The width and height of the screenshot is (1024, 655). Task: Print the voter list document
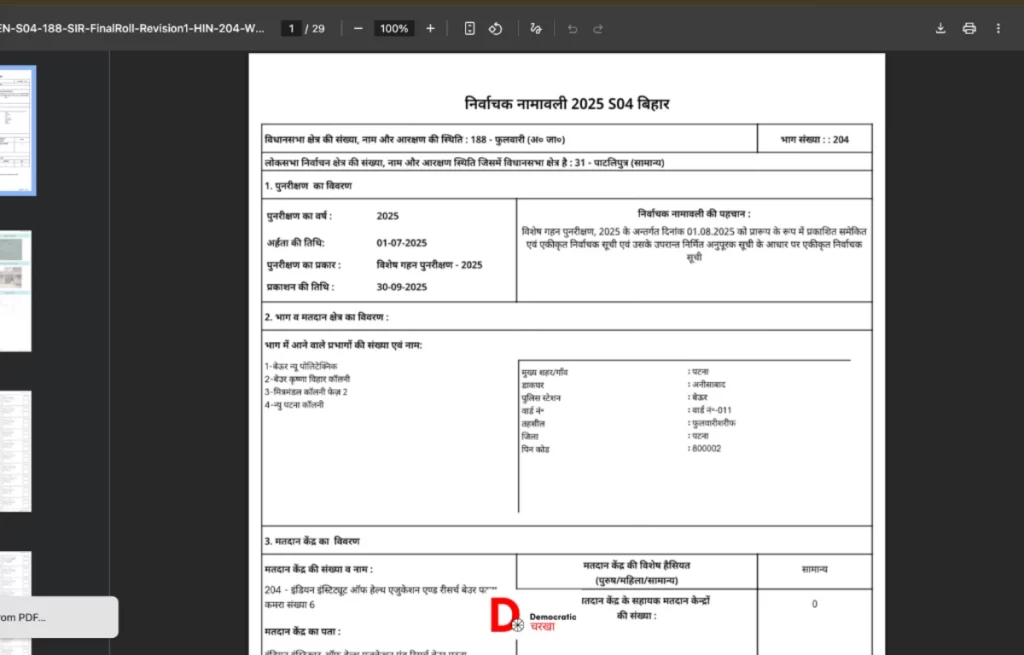point(969,28)
